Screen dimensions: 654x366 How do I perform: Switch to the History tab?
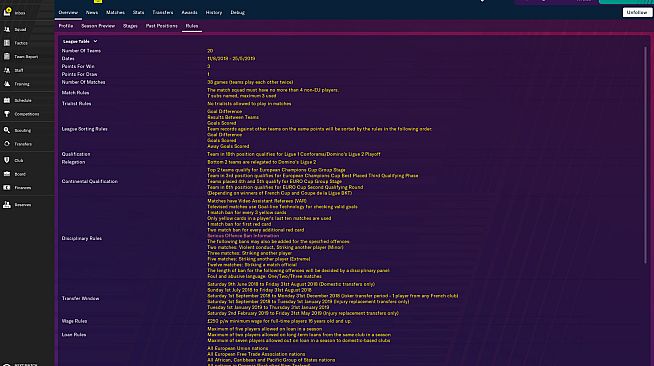tap(214, 13)
